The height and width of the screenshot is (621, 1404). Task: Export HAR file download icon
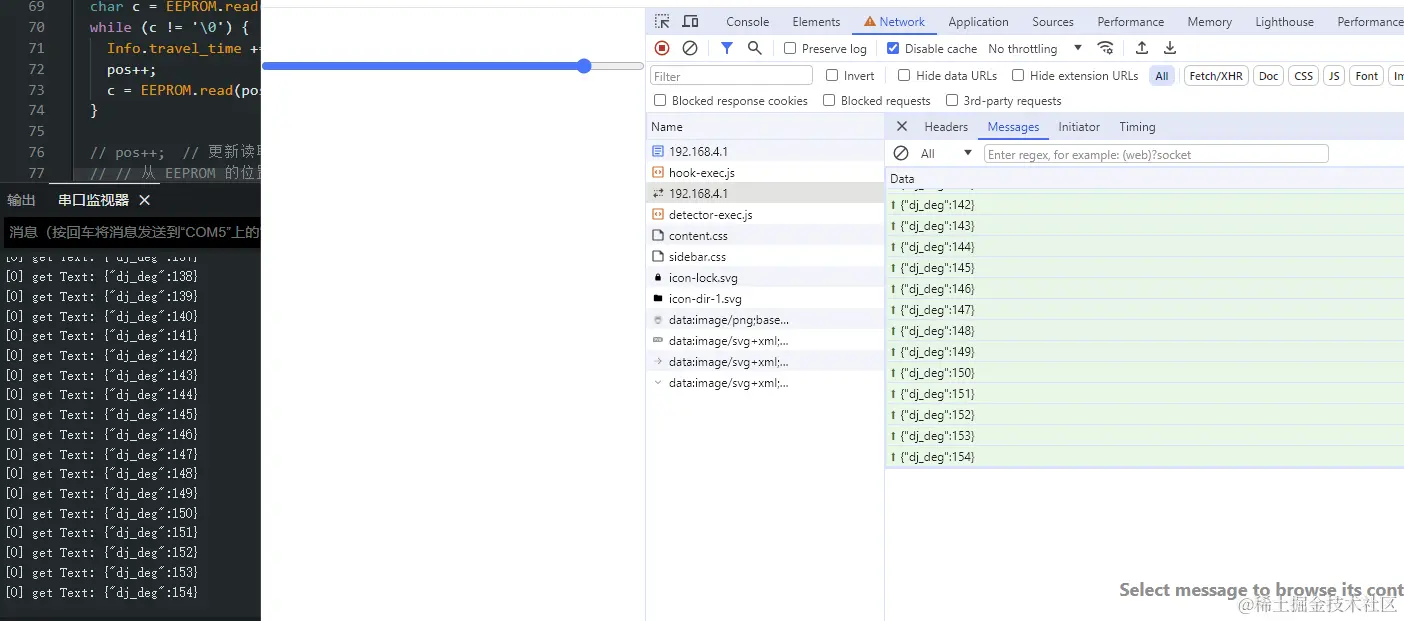(x=1170, y=48)
